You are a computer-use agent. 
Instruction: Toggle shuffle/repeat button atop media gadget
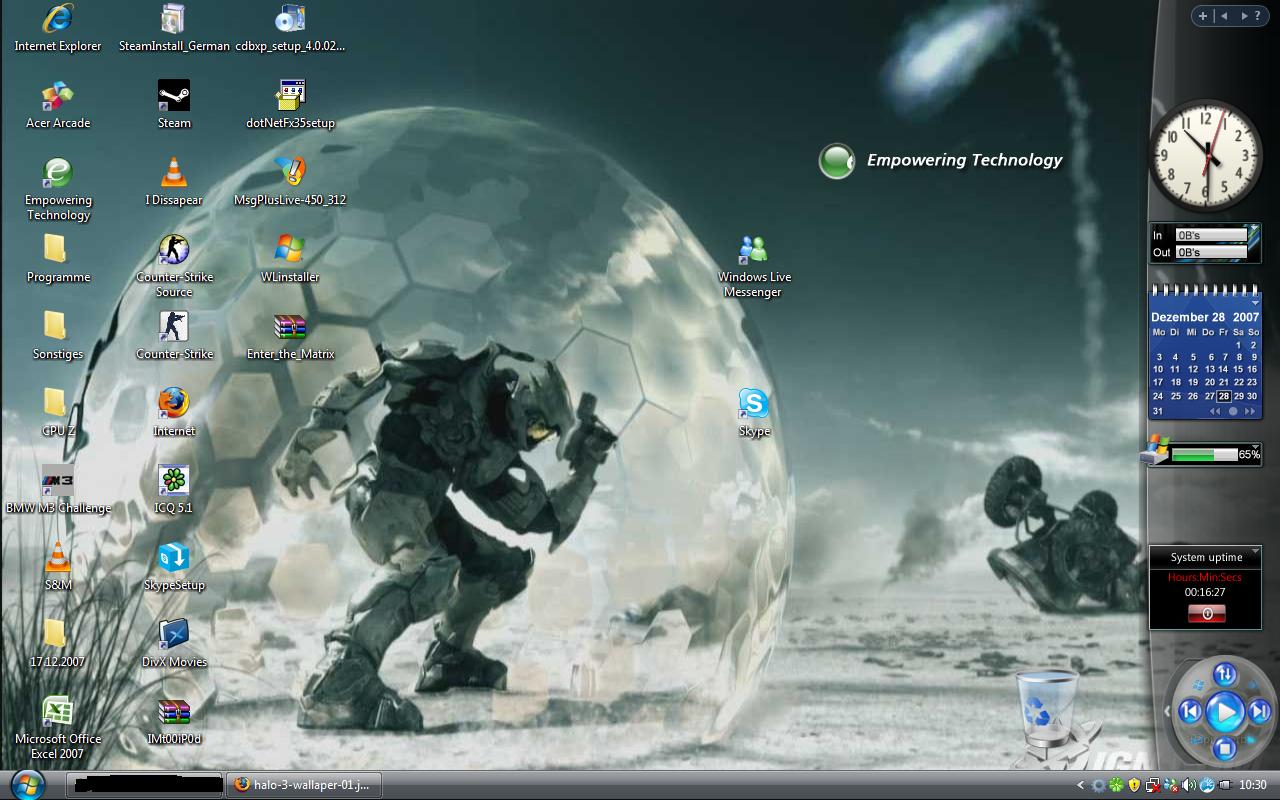(1225, 674)
